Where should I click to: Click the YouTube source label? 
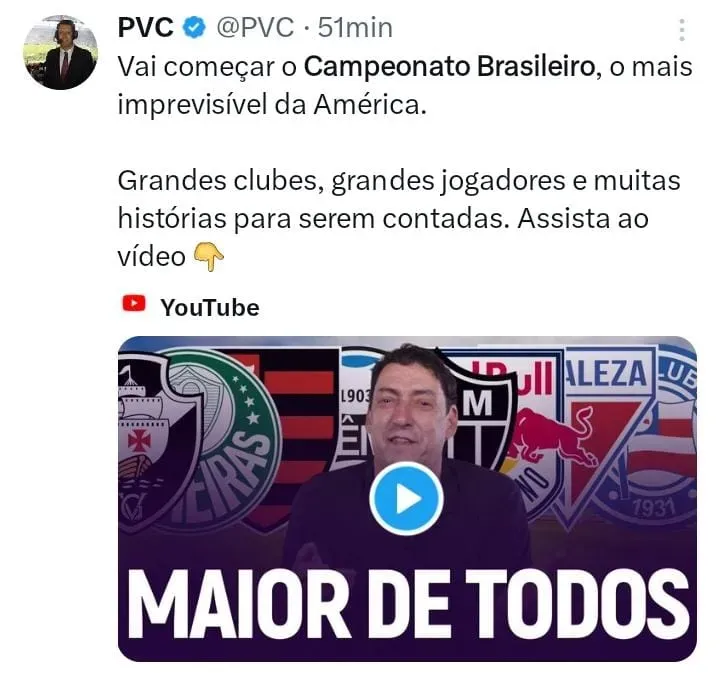pyautogui.click(x=210, y=308)
